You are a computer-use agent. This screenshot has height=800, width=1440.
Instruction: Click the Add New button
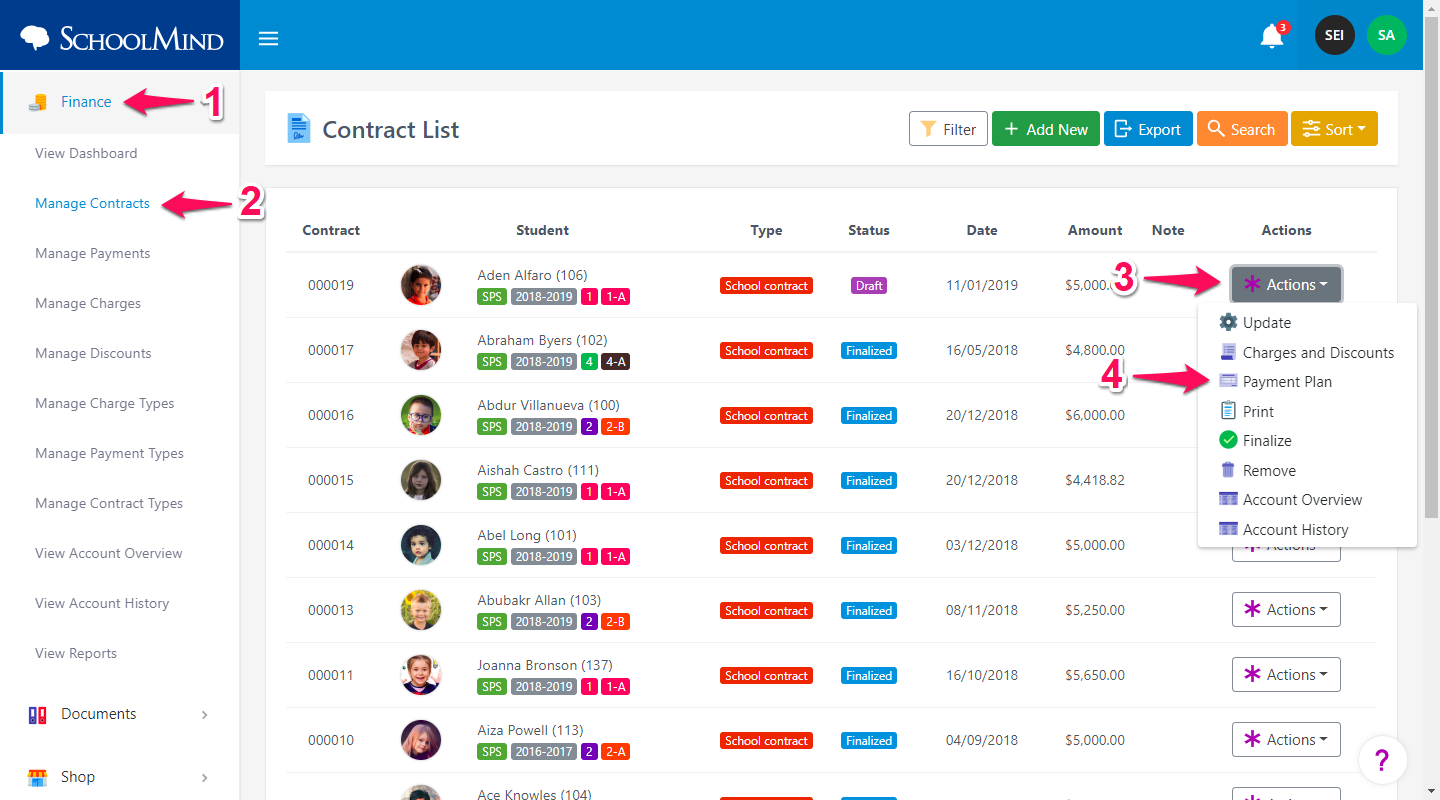coord(1046,129)
